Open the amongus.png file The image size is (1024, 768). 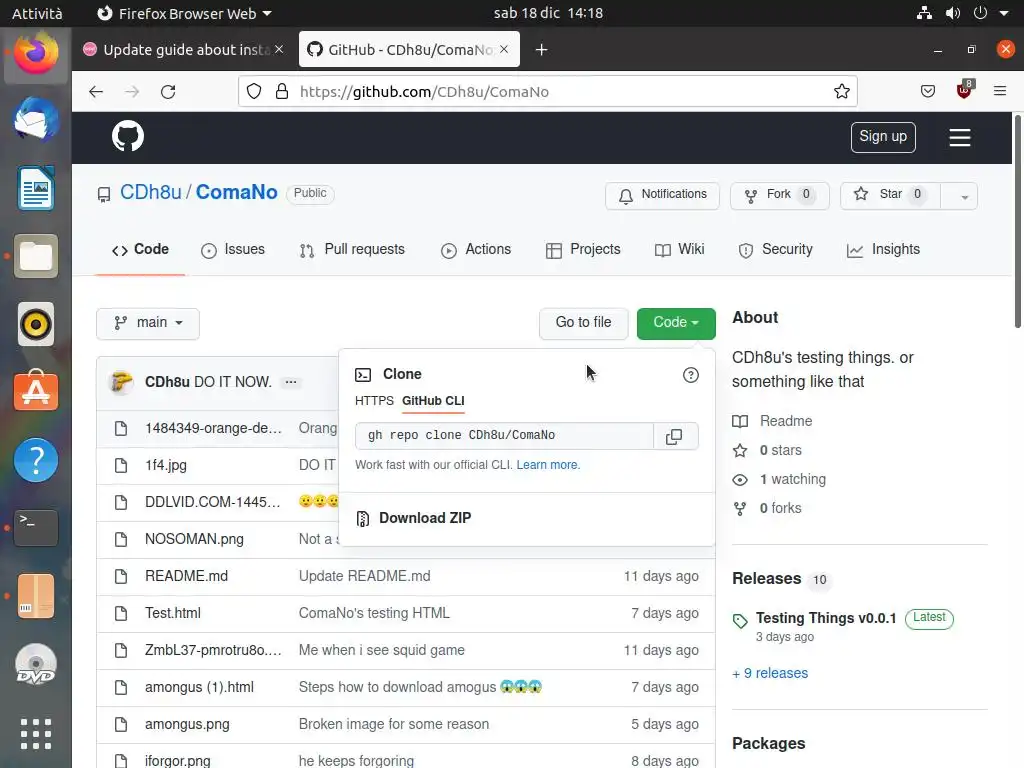[x=187, y=724]
